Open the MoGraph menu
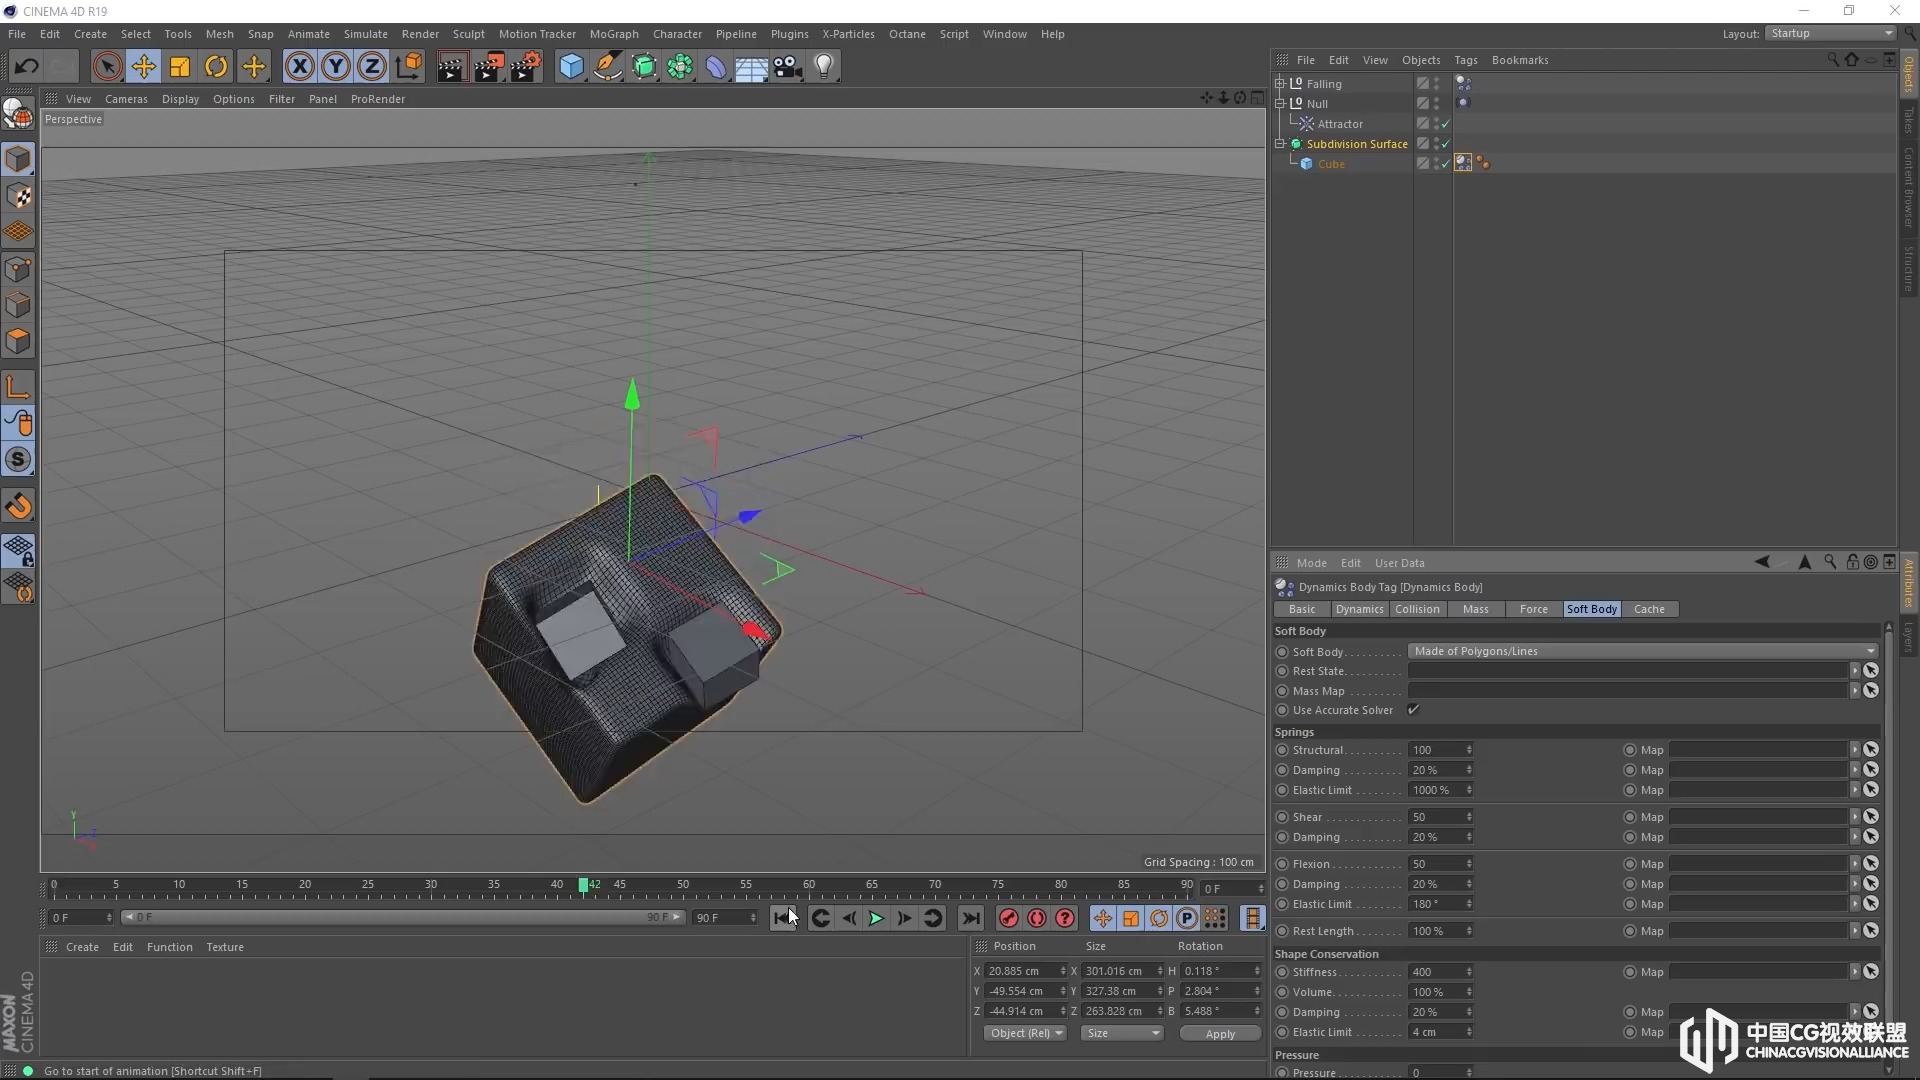 [x=614, y=34]
